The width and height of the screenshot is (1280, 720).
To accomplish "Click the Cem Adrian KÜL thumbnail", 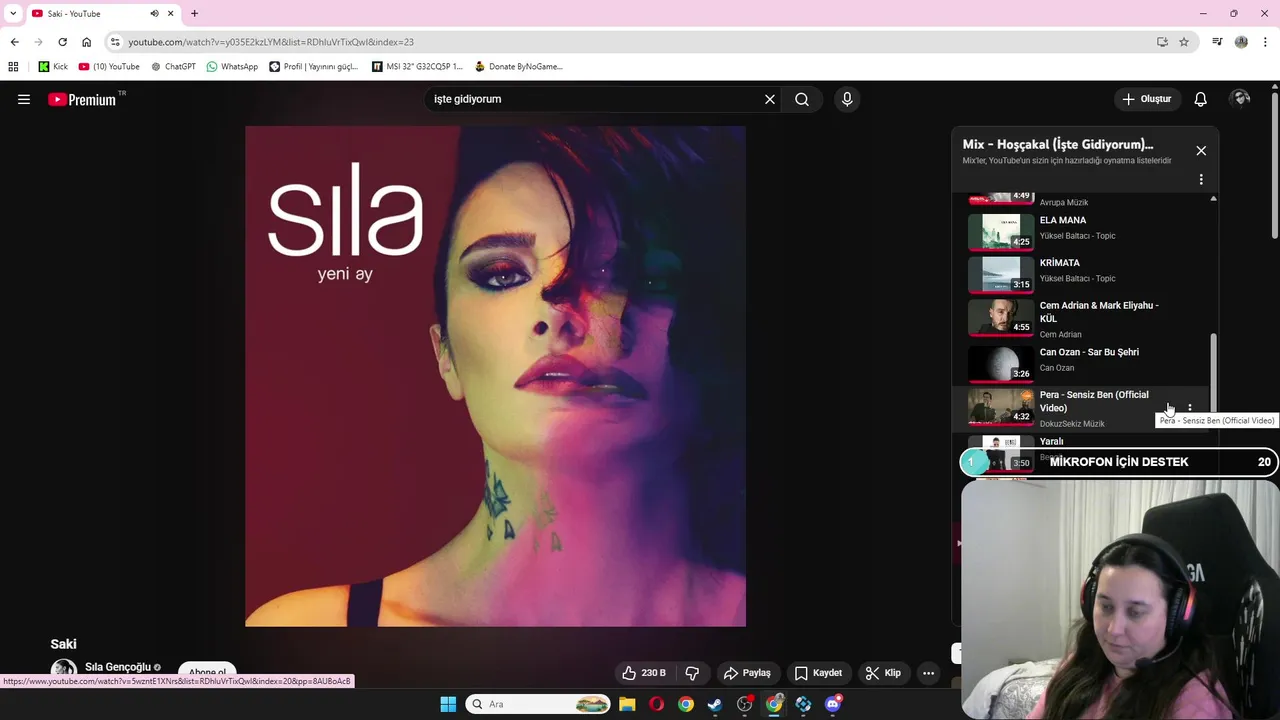I will pos(1000,317).
